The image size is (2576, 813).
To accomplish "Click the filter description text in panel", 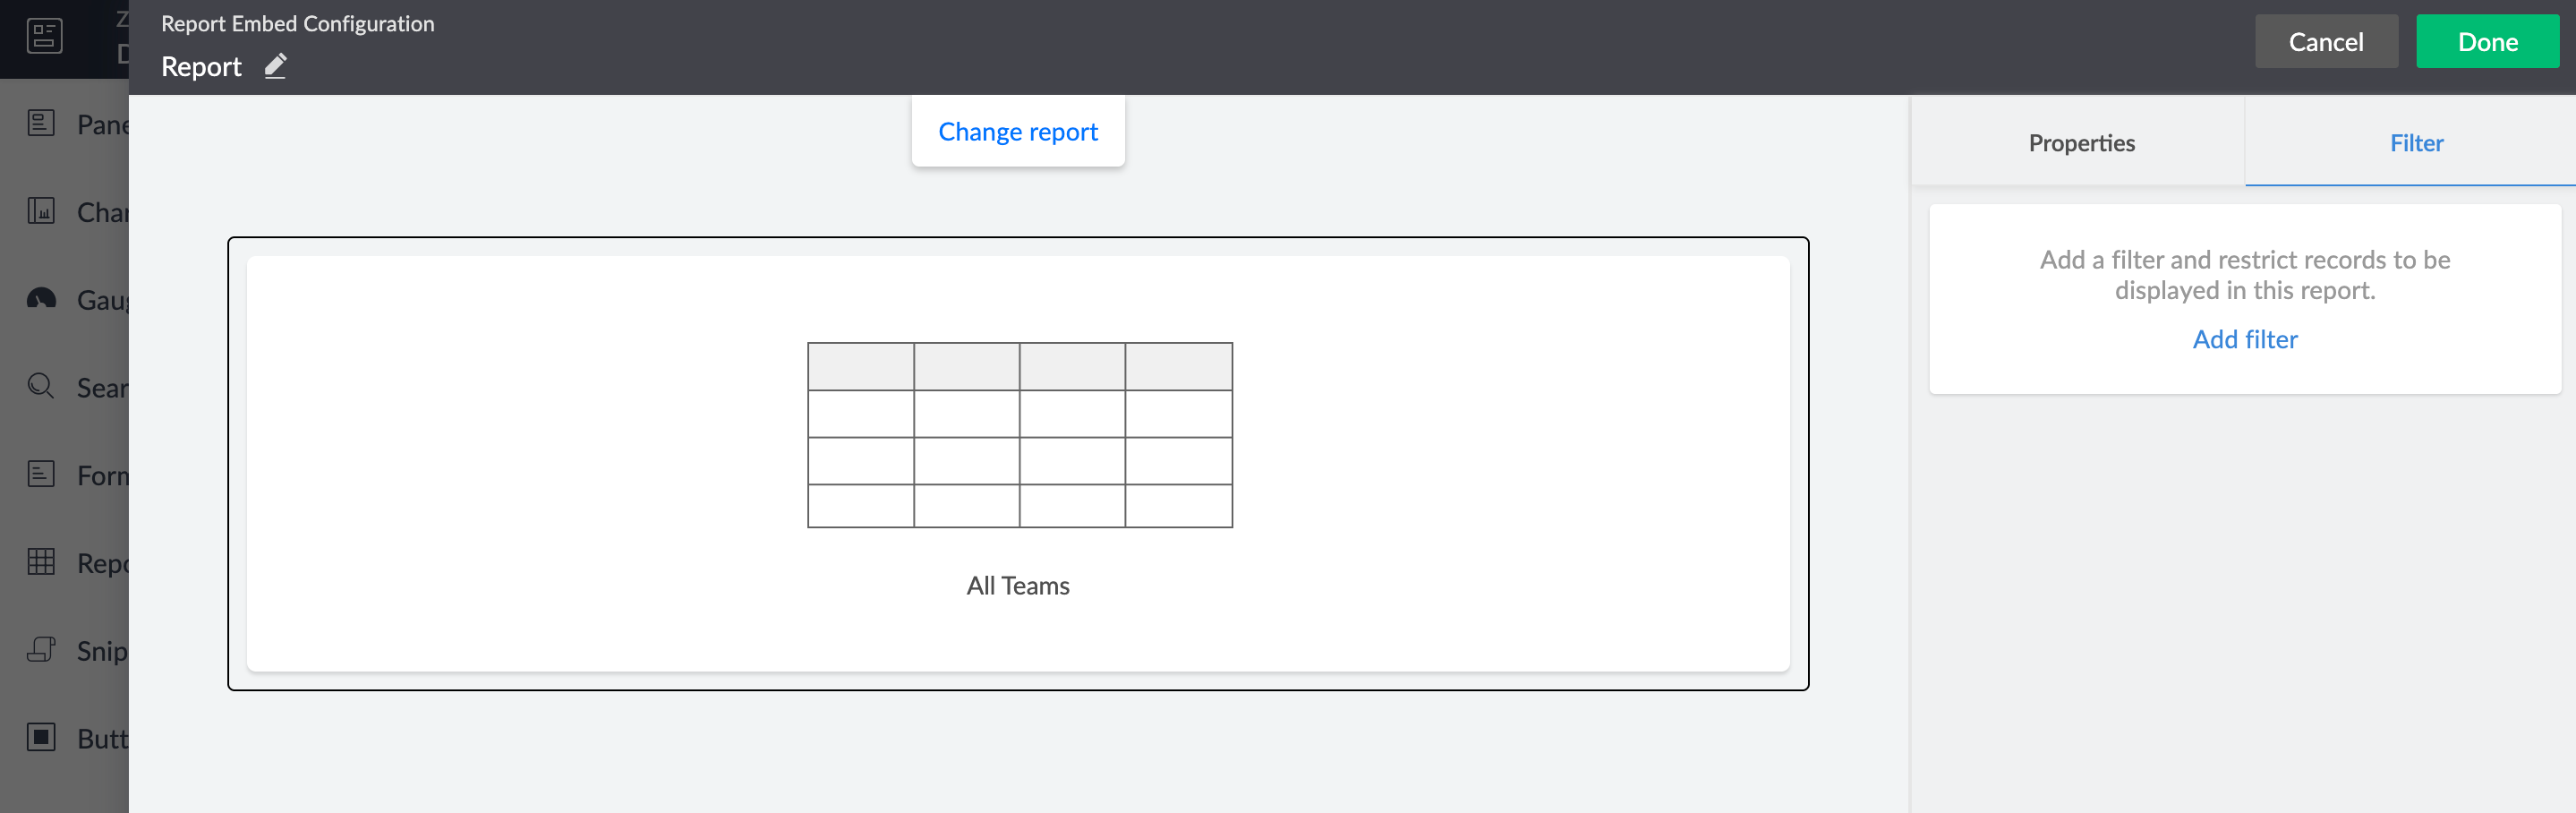I will [2245, 275].
